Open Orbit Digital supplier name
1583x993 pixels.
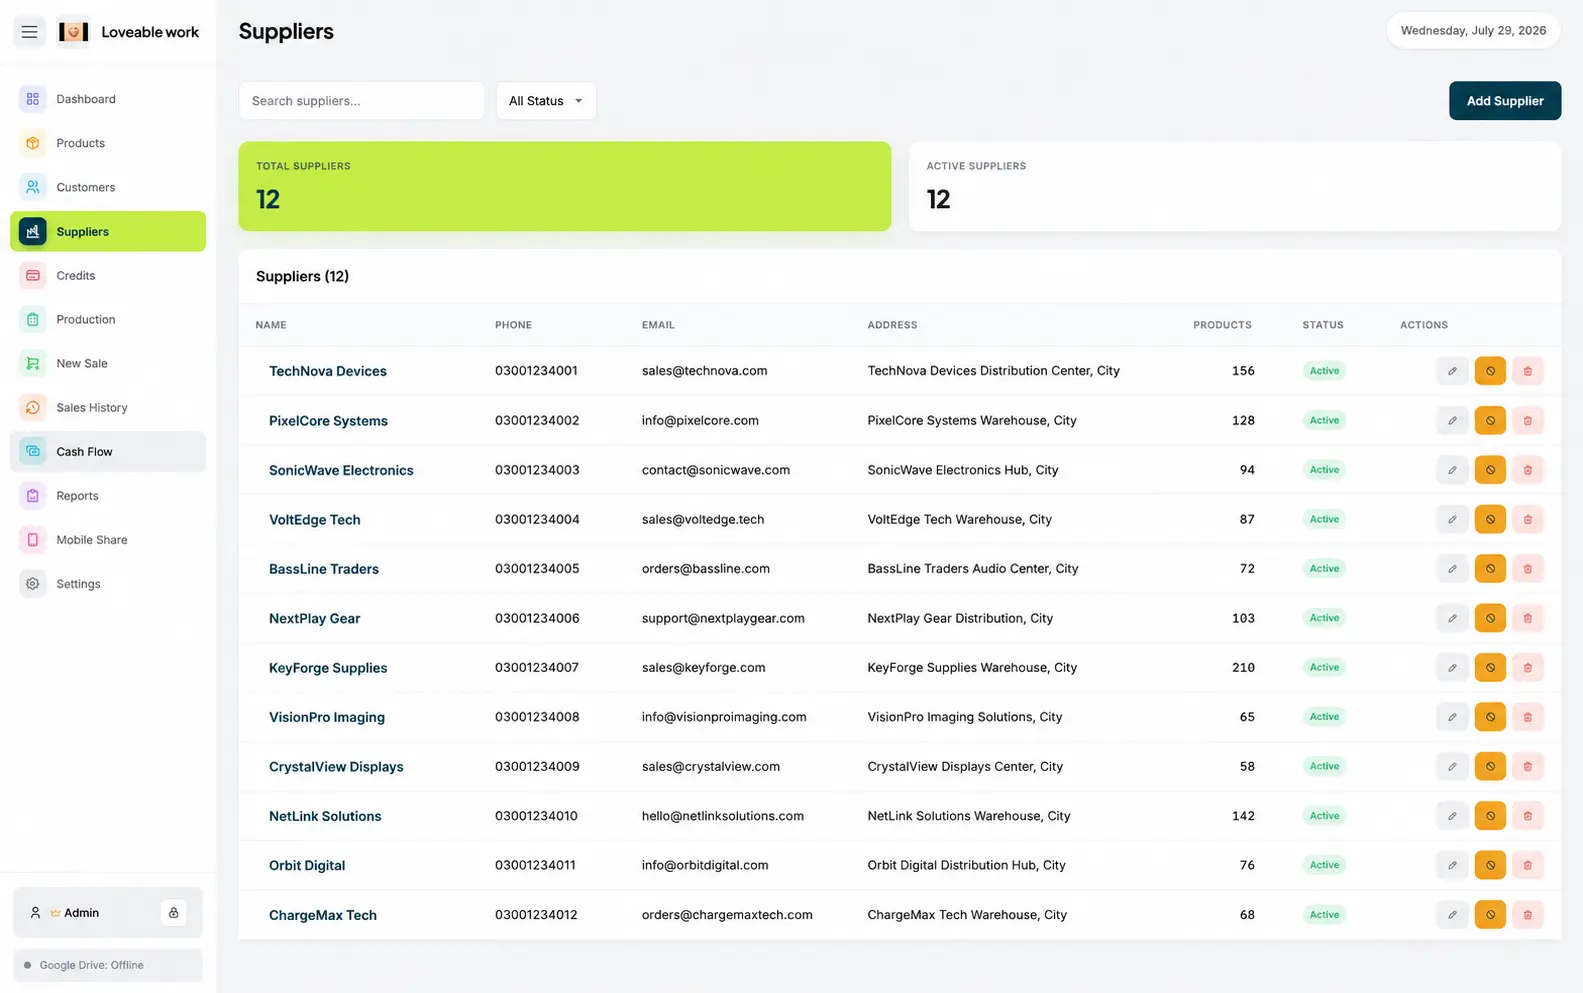307,866
